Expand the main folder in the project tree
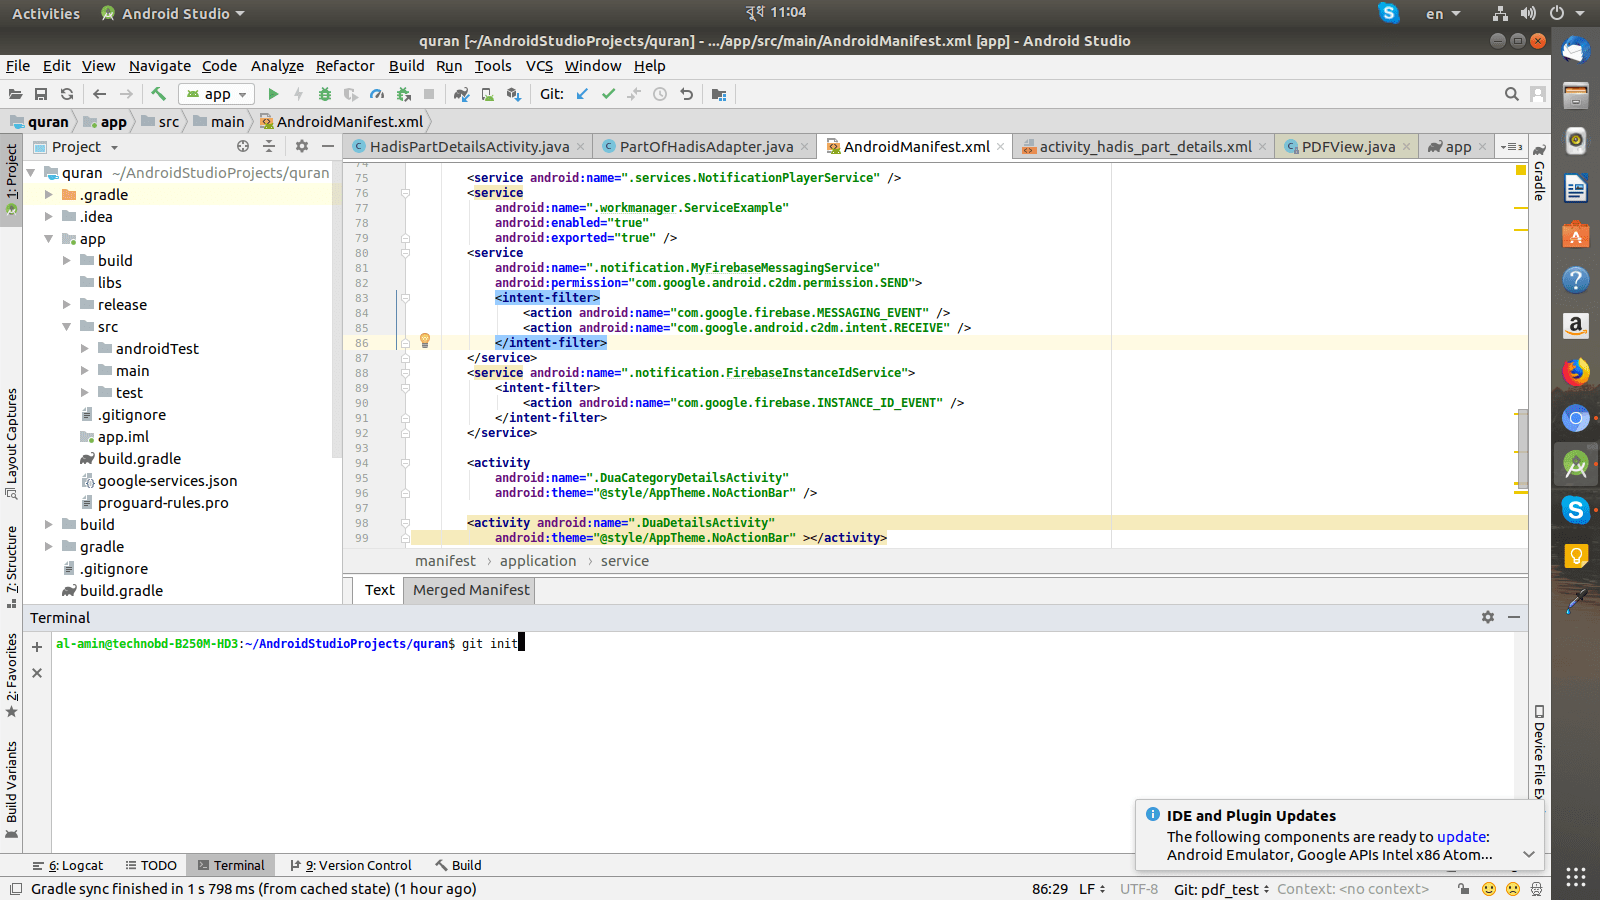The height and width of the screenshot is (900, 1600). point(85,371)
